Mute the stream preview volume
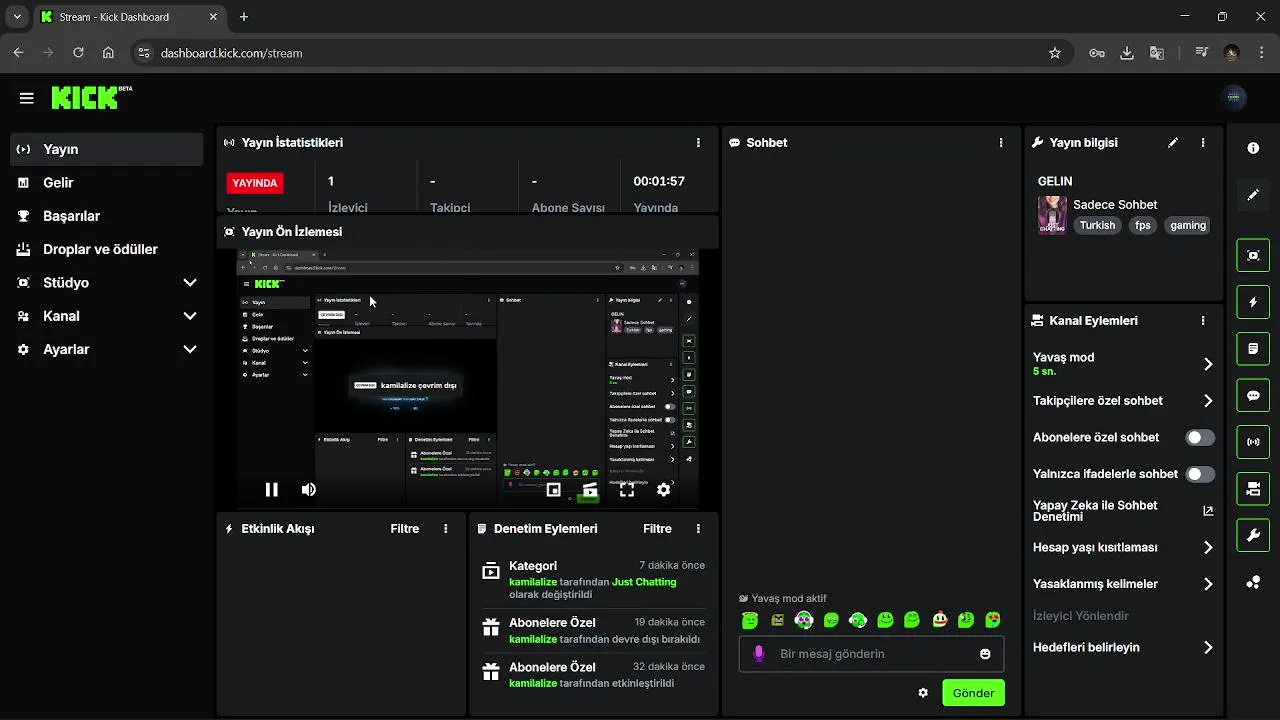The image size is (1280, 720). pos(308,490)
